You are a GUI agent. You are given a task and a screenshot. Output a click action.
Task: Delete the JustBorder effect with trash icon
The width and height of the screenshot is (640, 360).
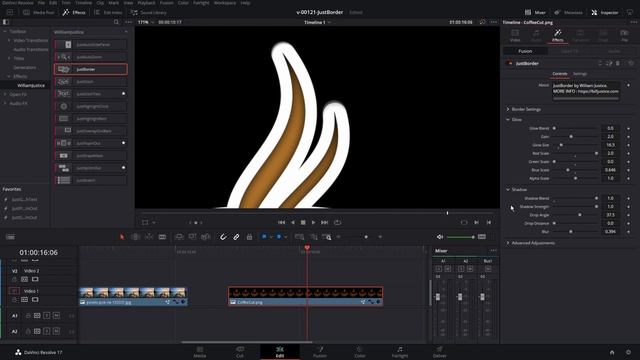pos(618,64)
